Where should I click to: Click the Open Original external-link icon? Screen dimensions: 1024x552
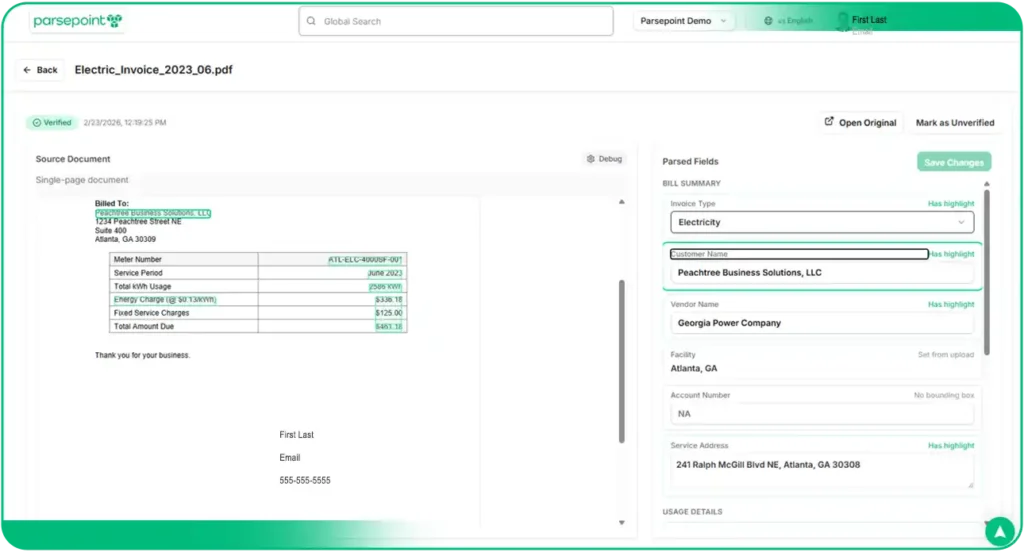click(828, 122)
